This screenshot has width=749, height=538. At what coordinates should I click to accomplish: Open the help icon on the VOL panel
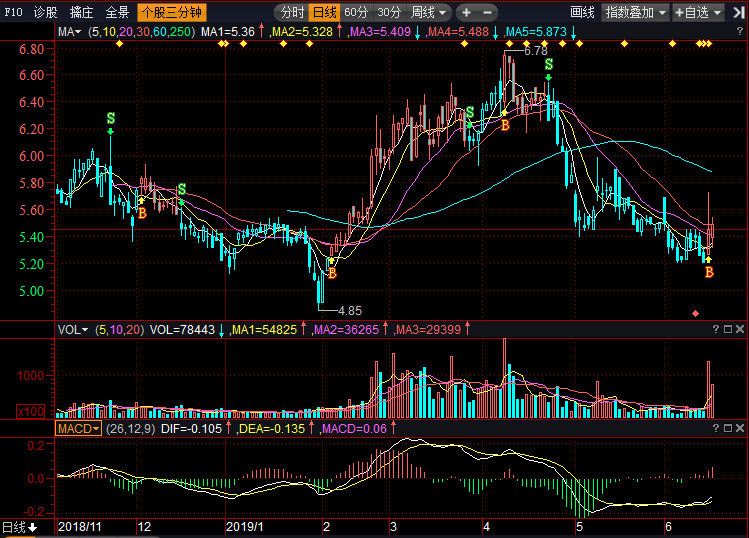point(715,329)
